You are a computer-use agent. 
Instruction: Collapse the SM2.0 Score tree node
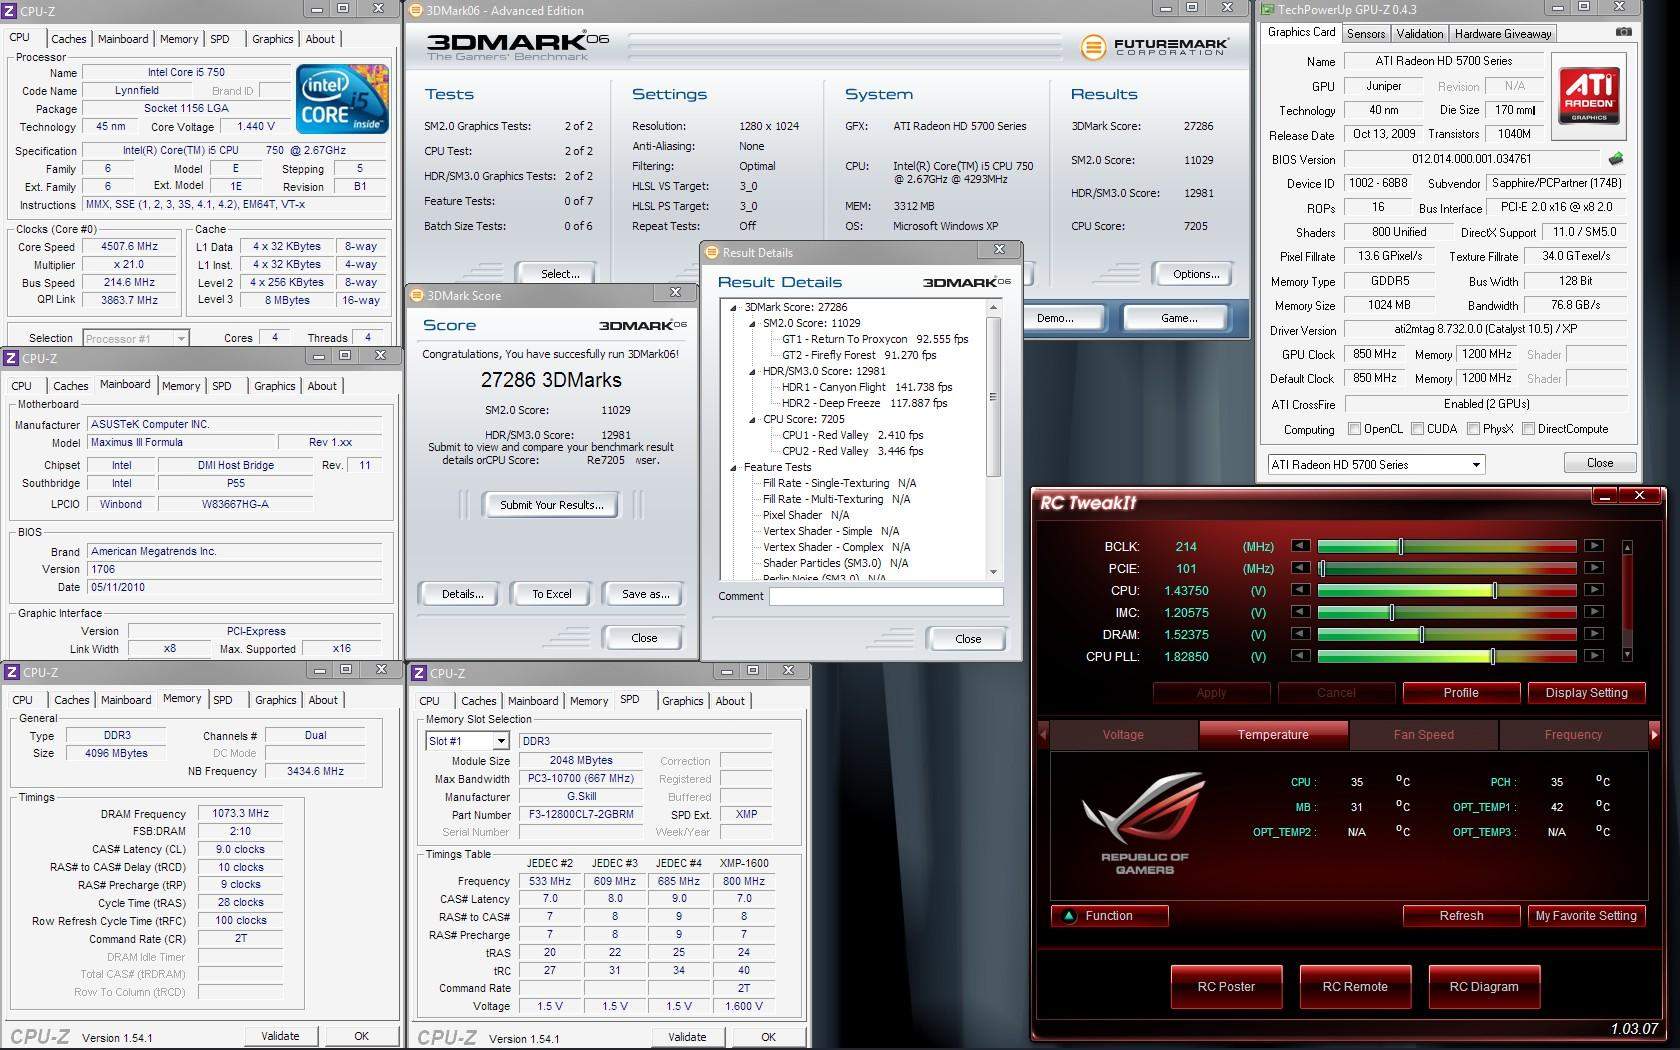[753, 324]
